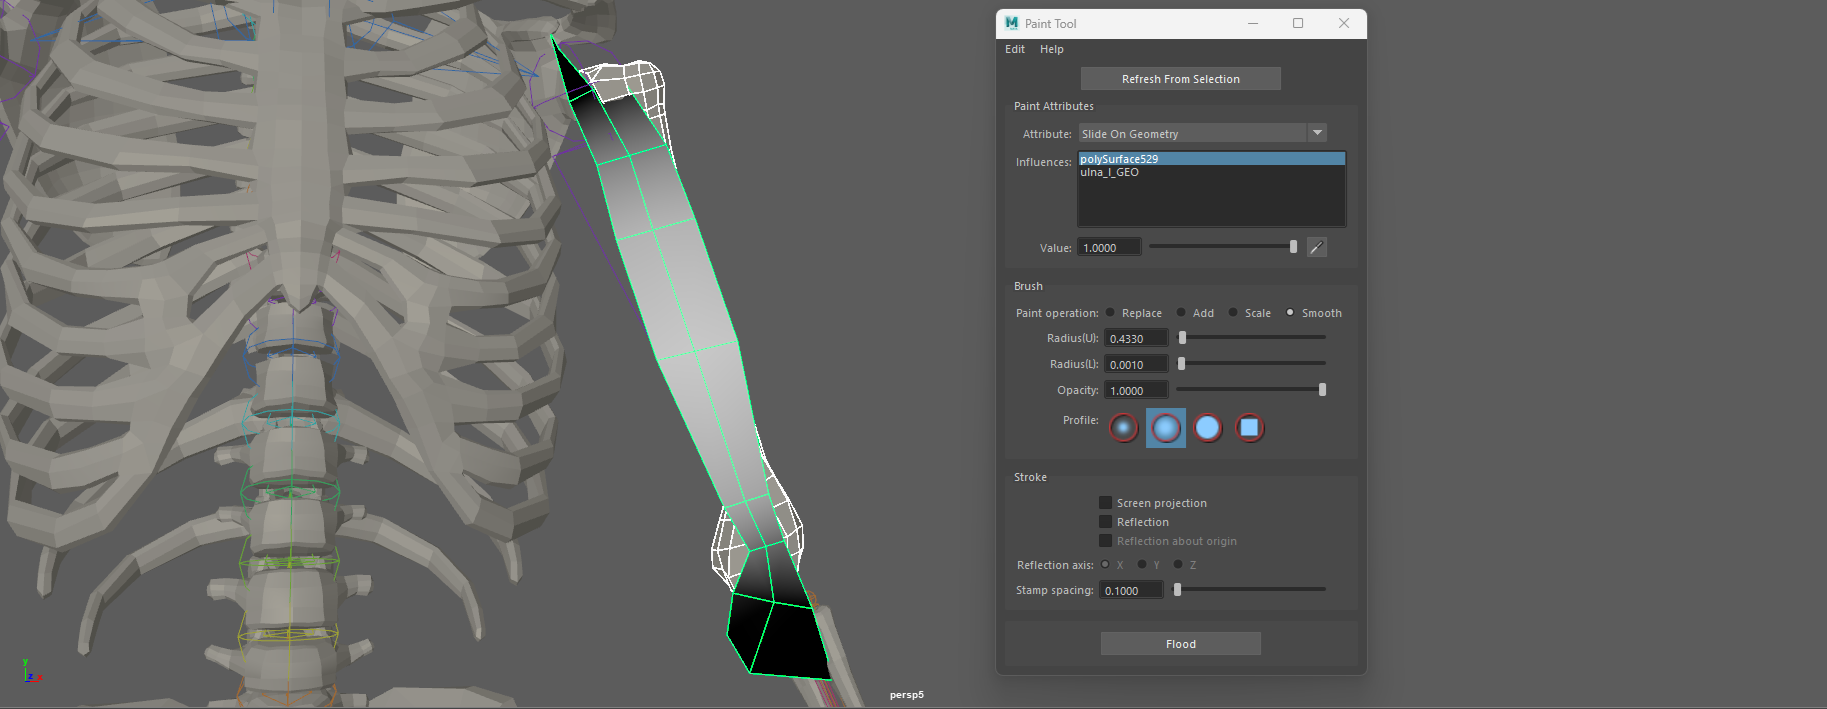Screen dimensions: 1827x709
Task: Click the XYZ axis gizmo in viewport
Action: 30,672
